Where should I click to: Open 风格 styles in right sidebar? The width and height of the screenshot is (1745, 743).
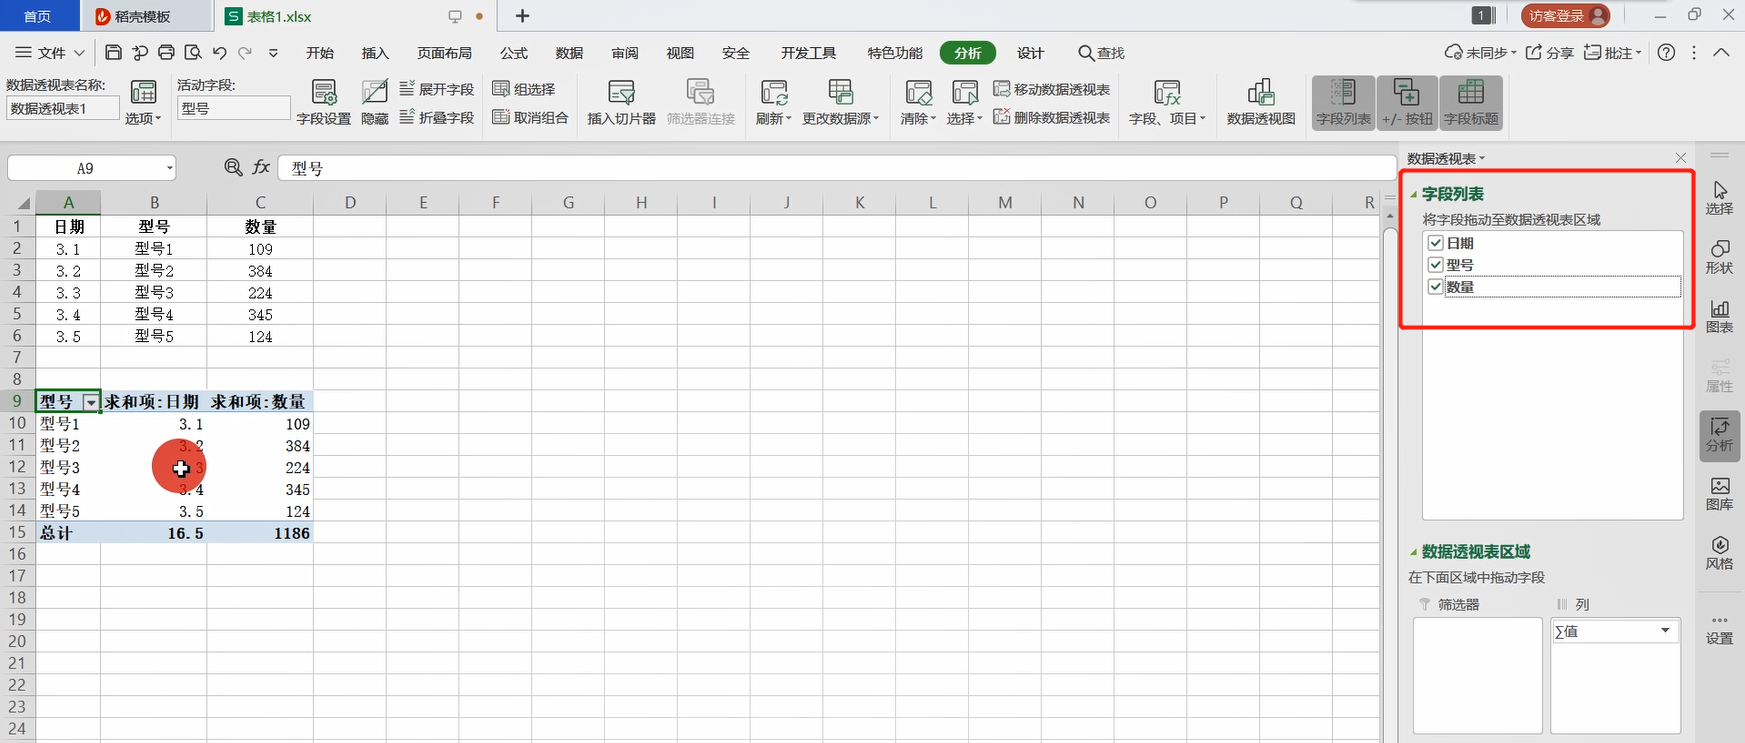pos(1719,553)
